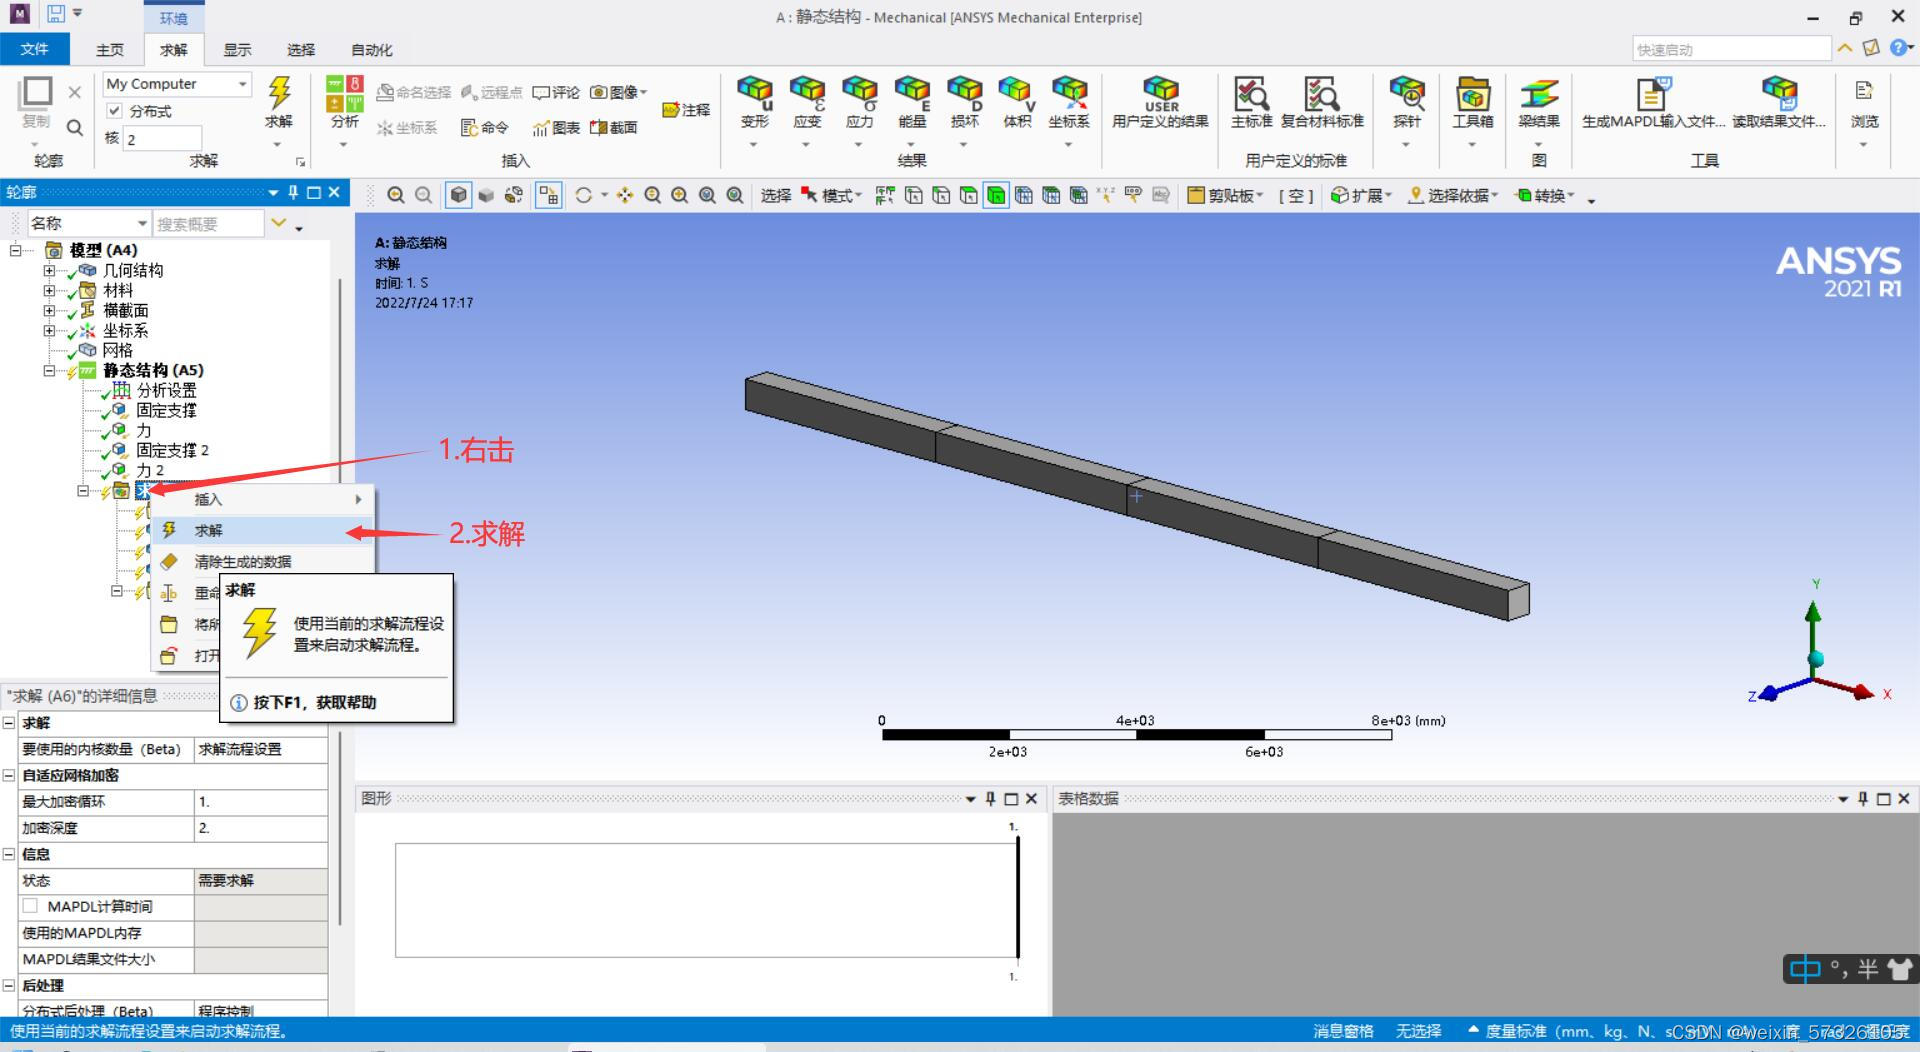The height and width of the screenshot is (1052, 1920).
Task: Click 清除生成的数据 in context menu
Action: (x=242, y=562)
